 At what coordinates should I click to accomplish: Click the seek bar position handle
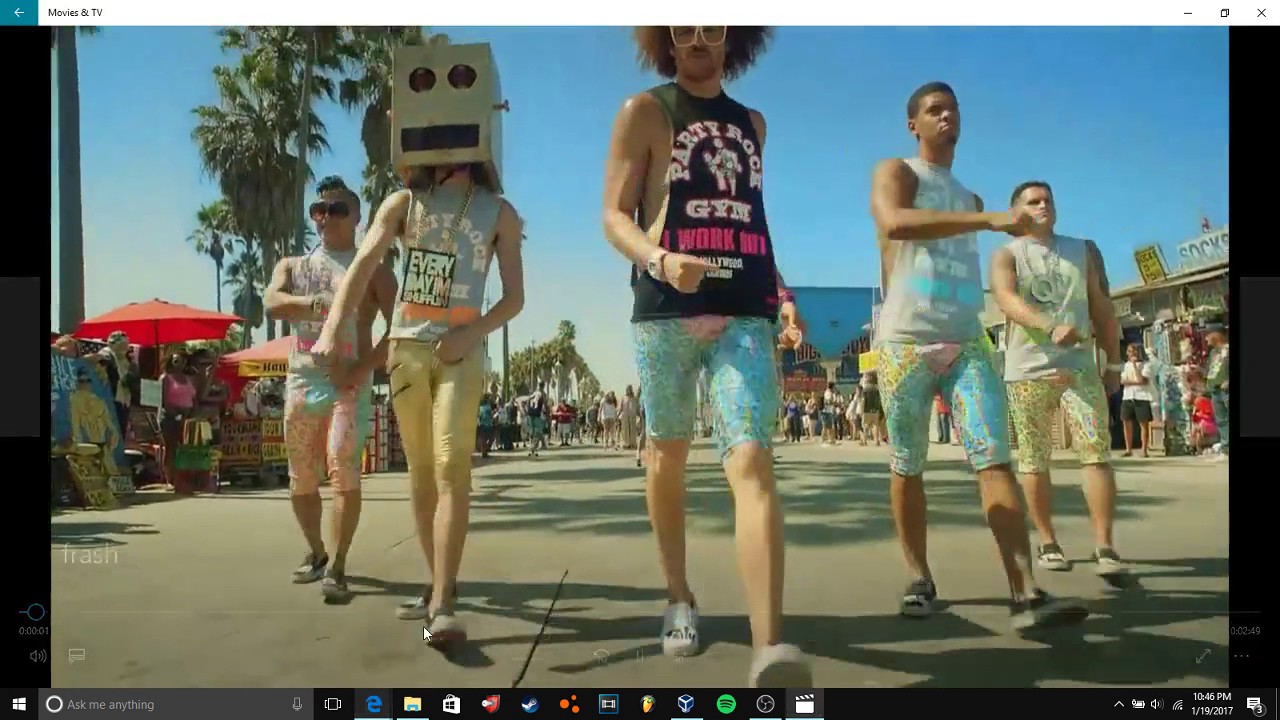pos(35,612)
